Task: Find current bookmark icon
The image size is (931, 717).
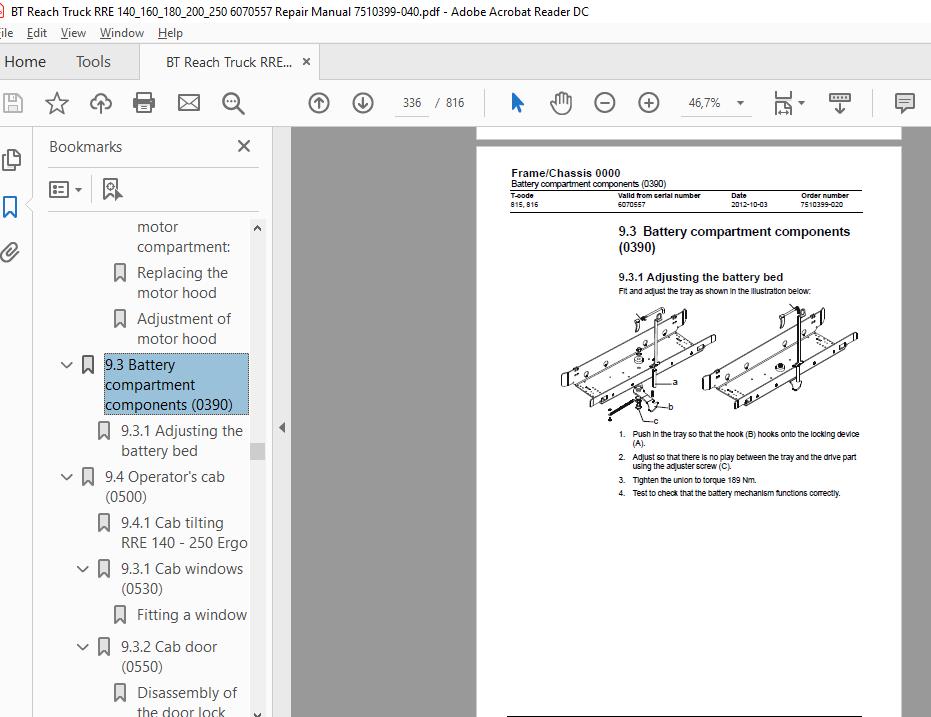Action: (112, 189)
